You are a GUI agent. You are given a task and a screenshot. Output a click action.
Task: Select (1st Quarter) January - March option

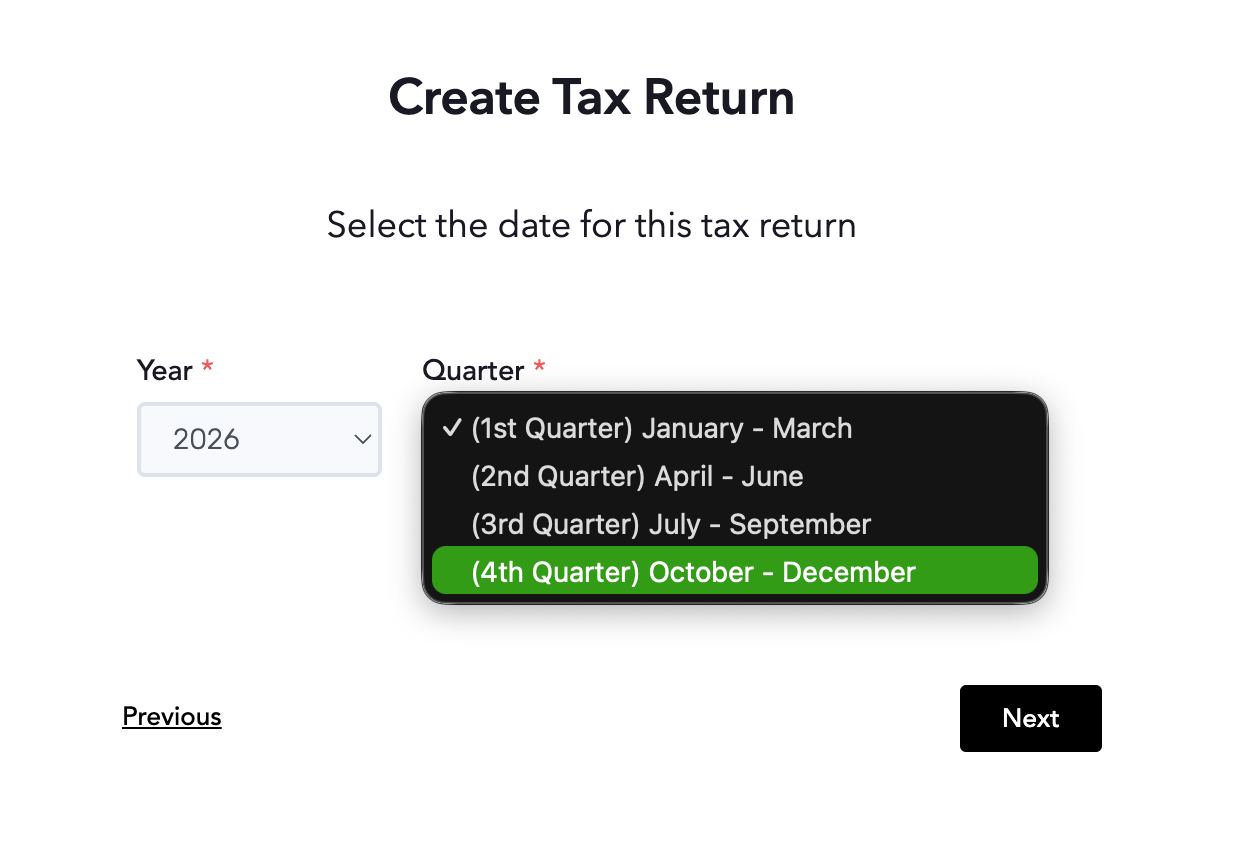pos(735,428)
